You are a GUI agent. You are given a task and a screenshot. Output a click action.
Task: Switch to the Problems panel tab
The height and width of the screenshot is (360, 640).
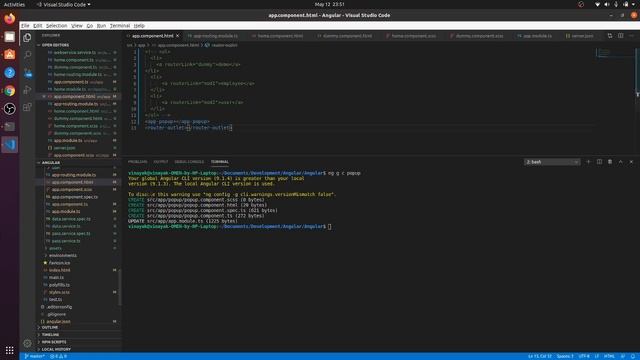(x=138, y=162)
